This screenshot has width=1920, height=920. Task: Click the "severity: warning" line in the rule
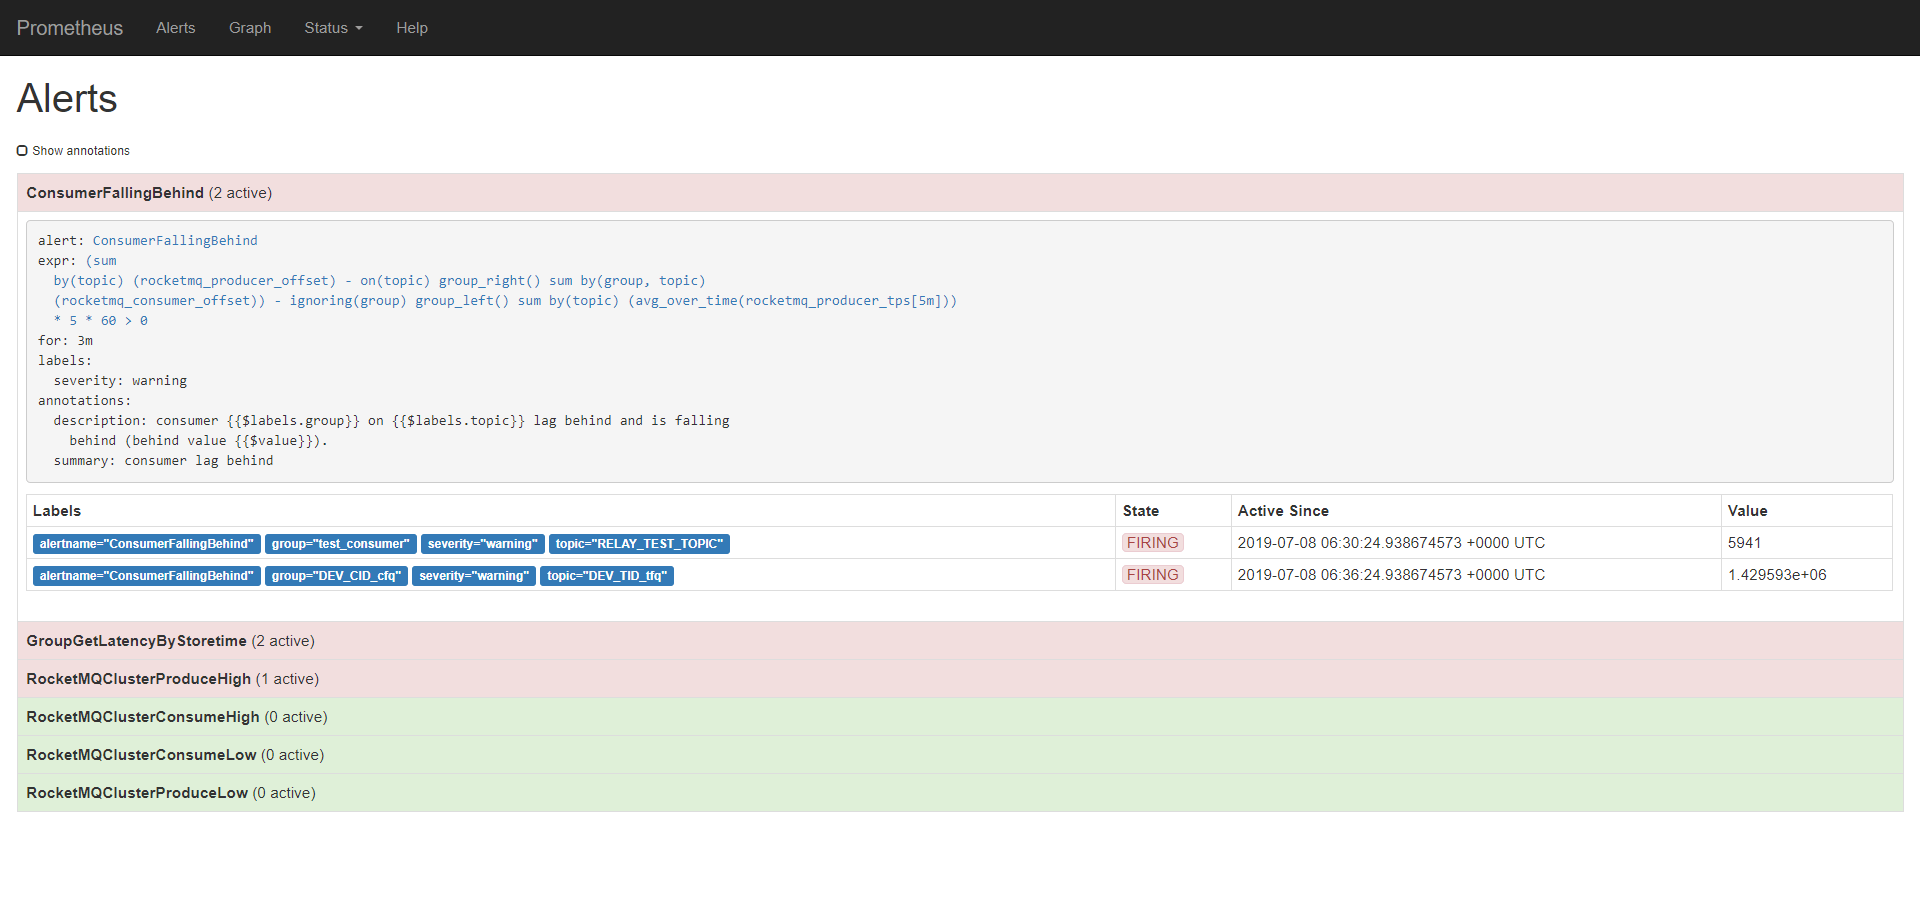coord(120,381)
